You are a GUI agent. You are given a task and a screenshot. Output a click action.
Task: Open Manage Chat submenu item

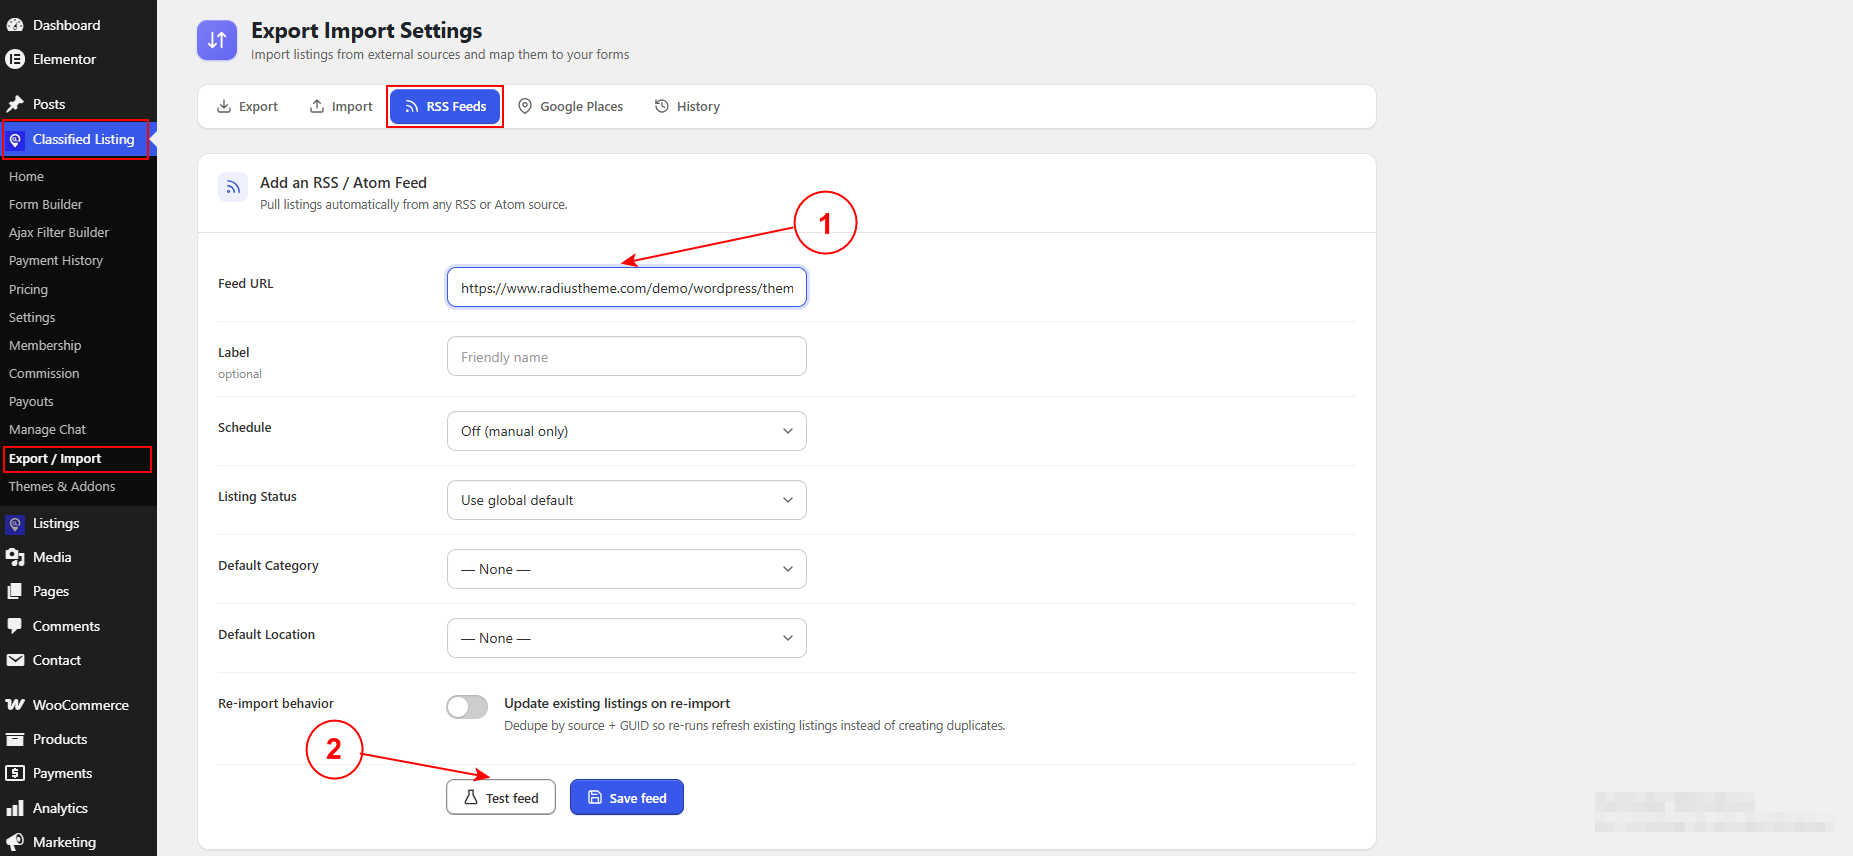[47, 429]
